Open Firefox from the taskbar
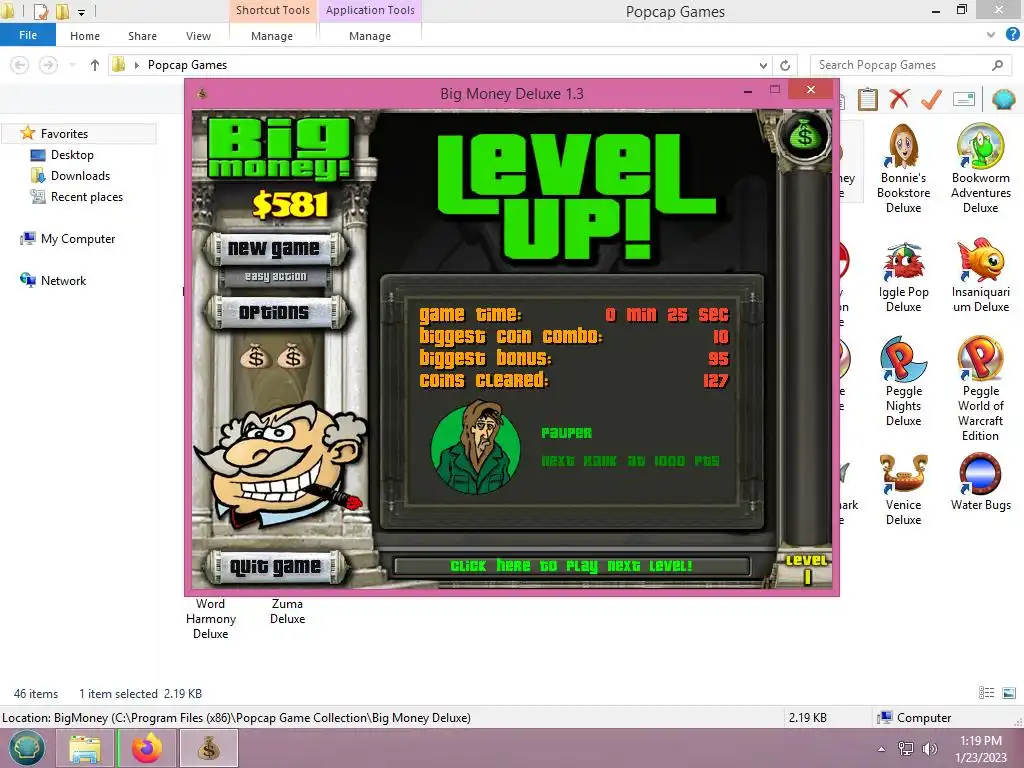This screenshot has height=768, width=1024. point(146,748)
